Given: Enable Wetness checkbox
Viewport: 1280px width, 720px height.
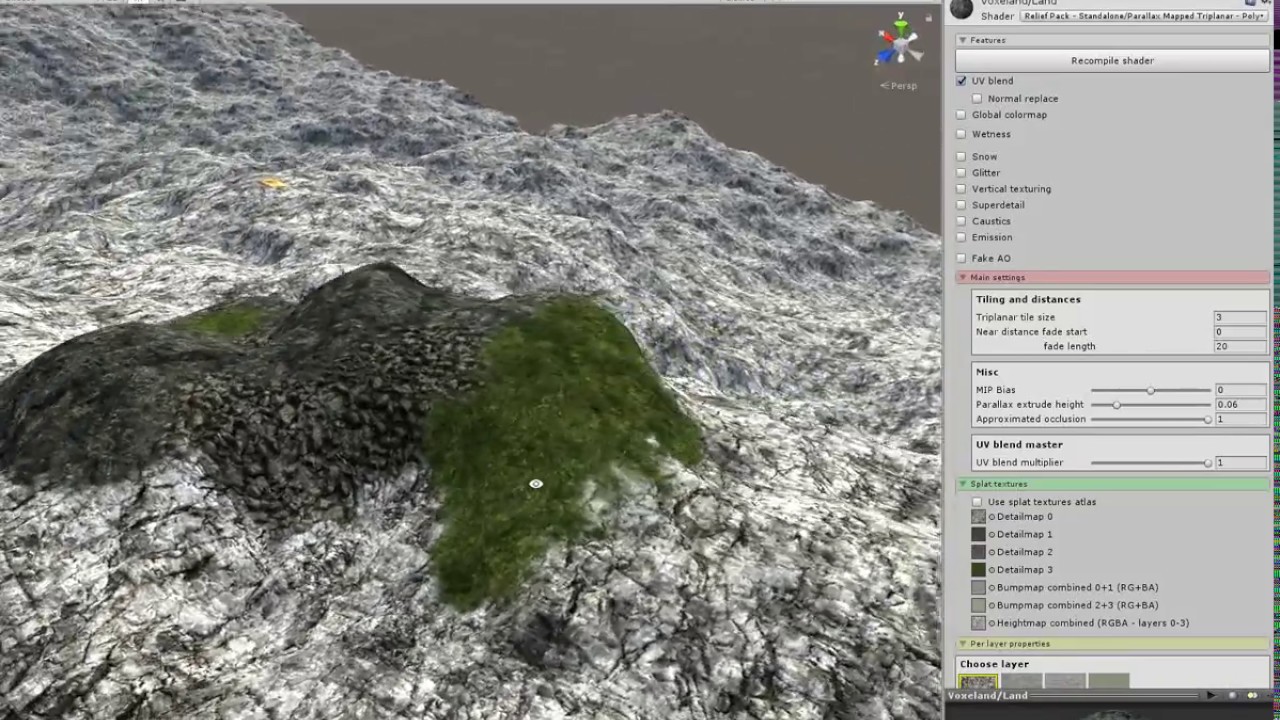Looking at the screenshot, I should click(x=962, y=134).
